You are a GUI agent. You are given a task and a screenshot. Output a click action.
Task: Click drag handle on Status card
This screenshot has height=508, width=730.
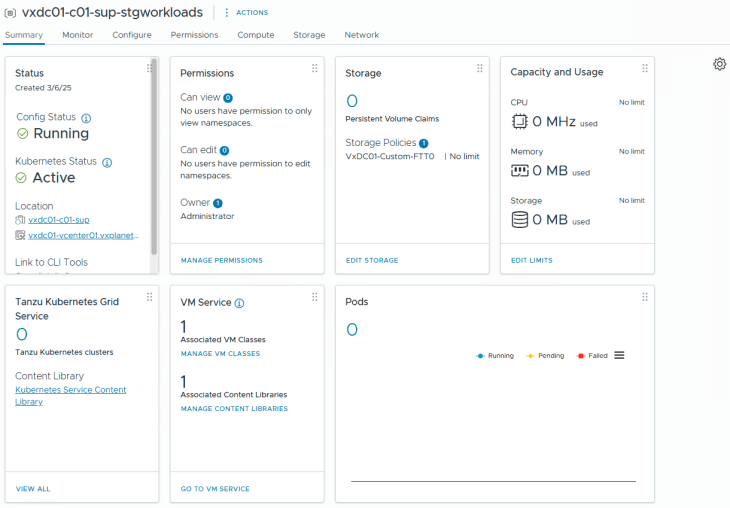pyautogui.click(x=149, y=68)
